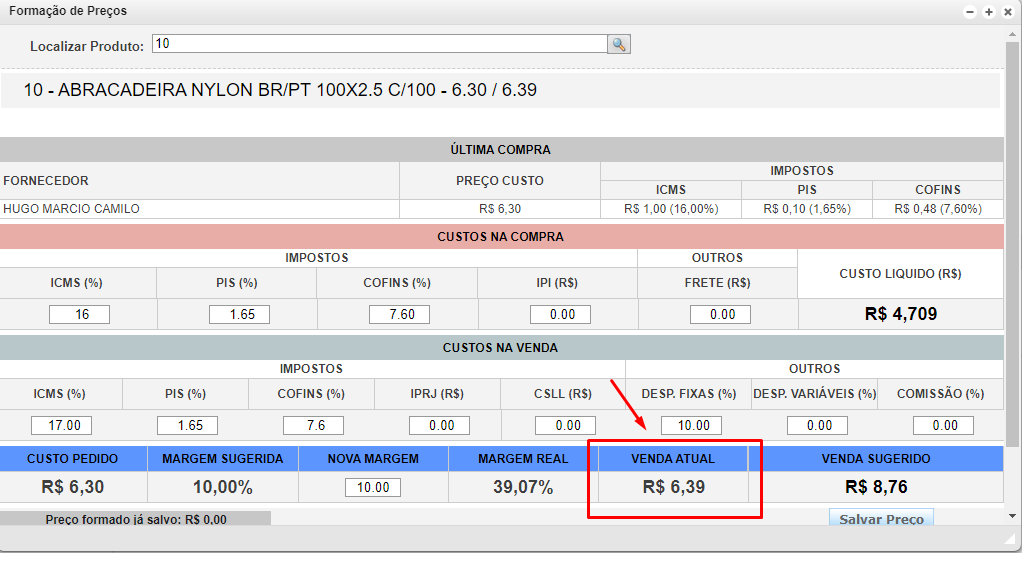The image size is (1027, 561).
Task: Click the DESP. VARIÁVEIS (%) input
Action: (x=817, y=425)
